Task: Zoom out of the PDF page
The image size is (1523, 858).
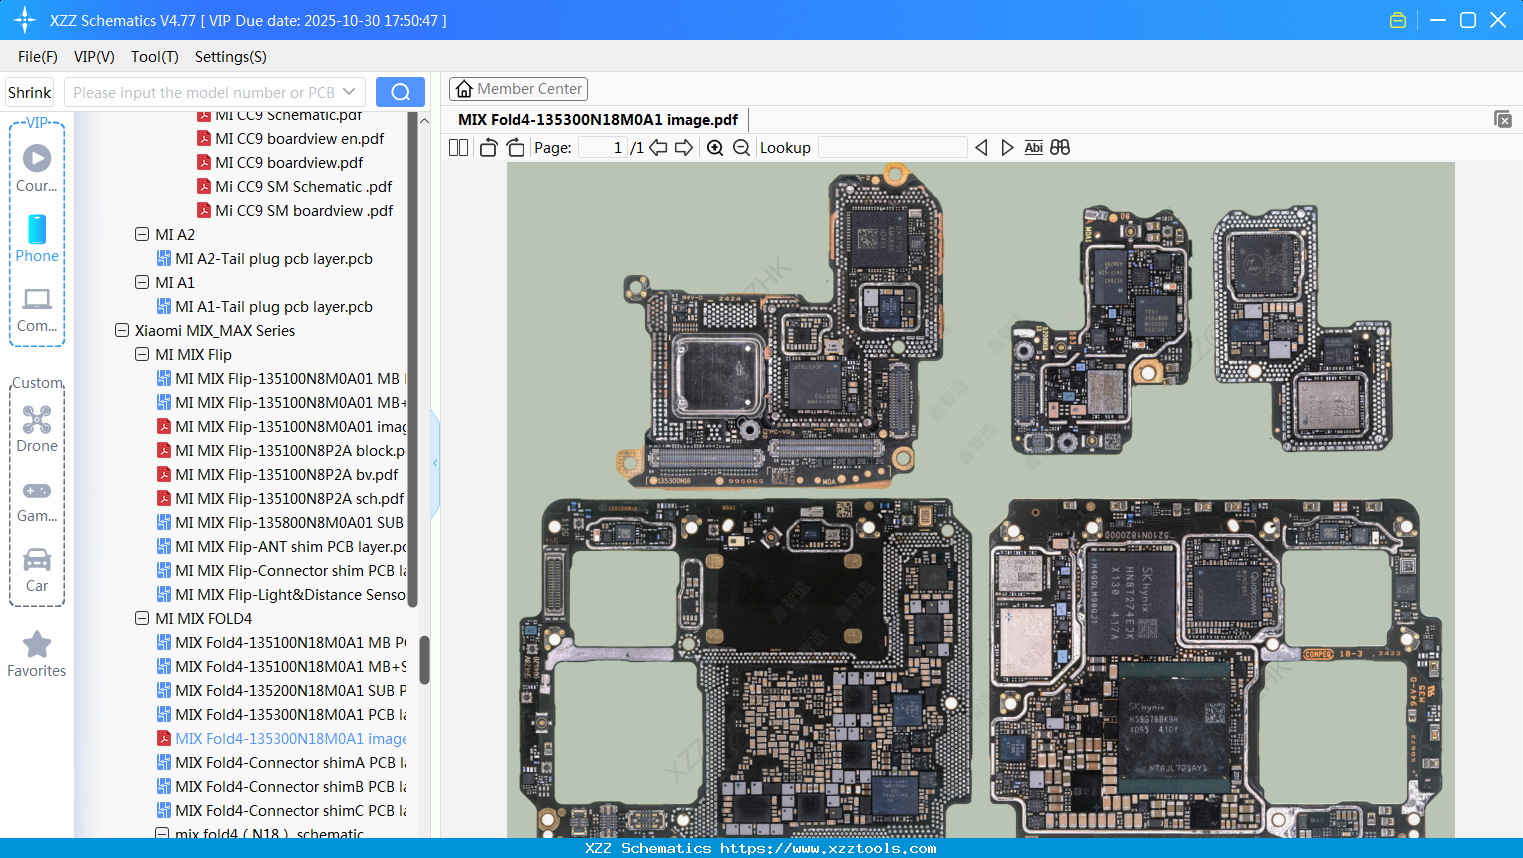Action: click(x=741, y=147)
